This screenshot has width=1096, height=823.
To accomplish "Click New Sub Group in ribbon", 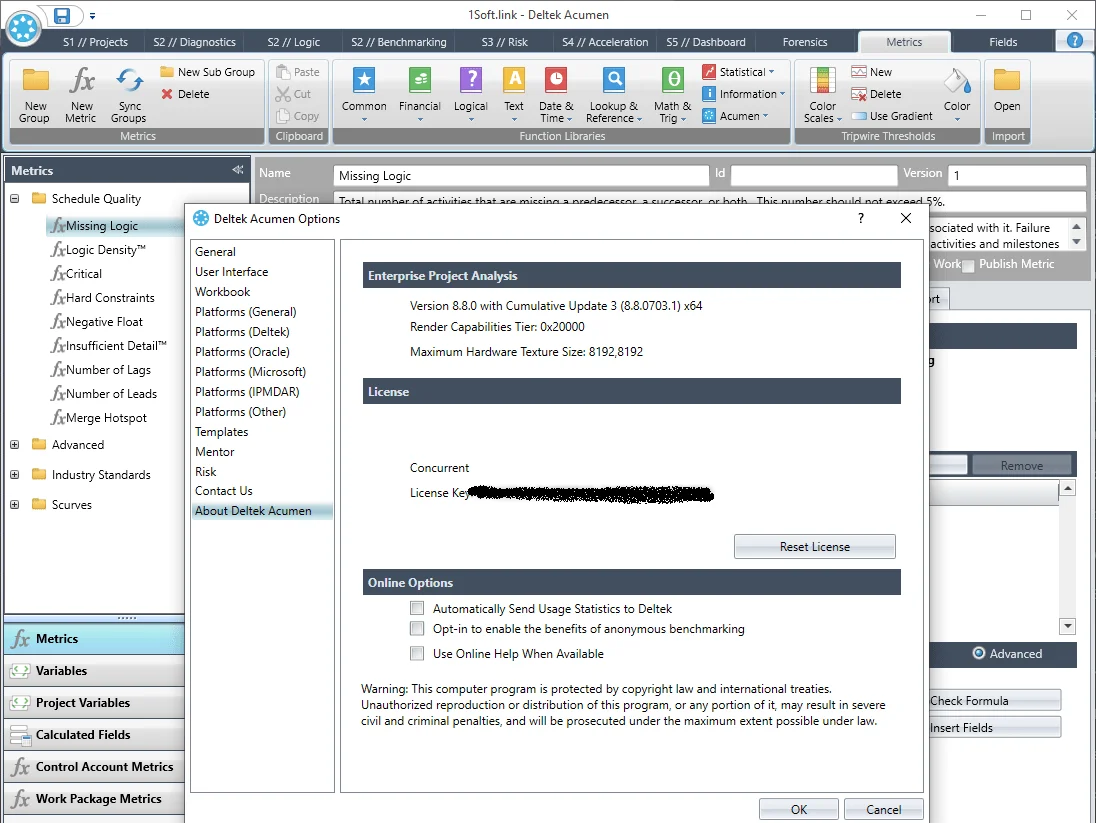I will pos(208,72).
